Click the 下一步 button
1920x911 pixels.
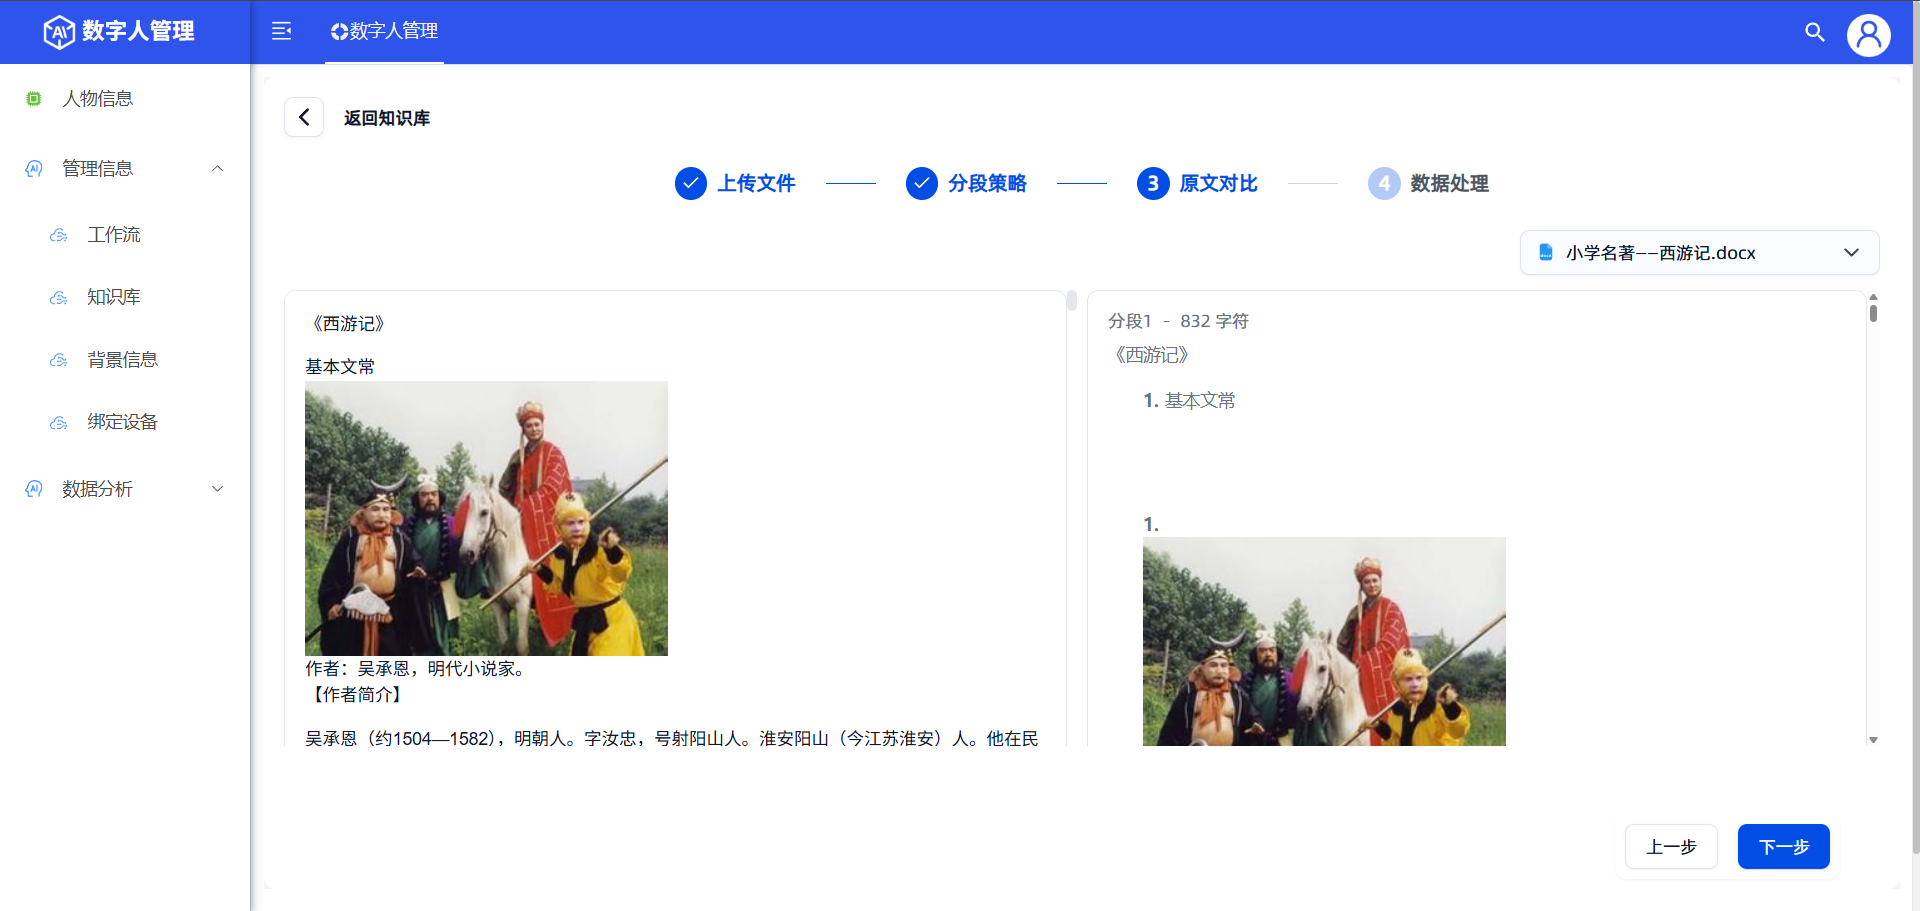click(x=1784, y=847)
